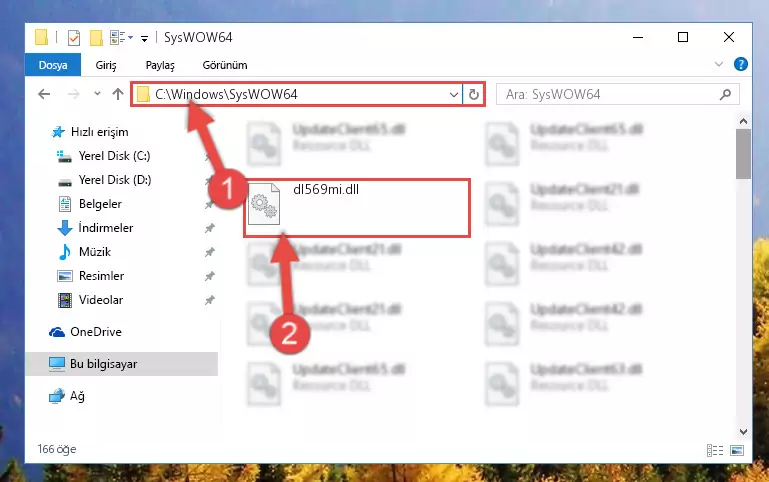Image resolution: width=769 pixels, height=482 pixels.
Task: Switch to Large icons view layout
Action: (737, 450)
